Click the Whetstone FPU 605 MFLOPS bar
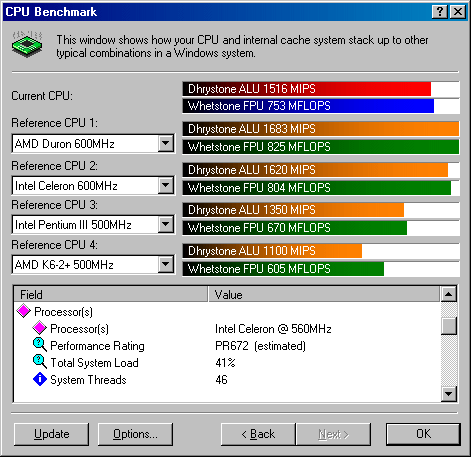The image size is (471, 457). pos(283,269)
